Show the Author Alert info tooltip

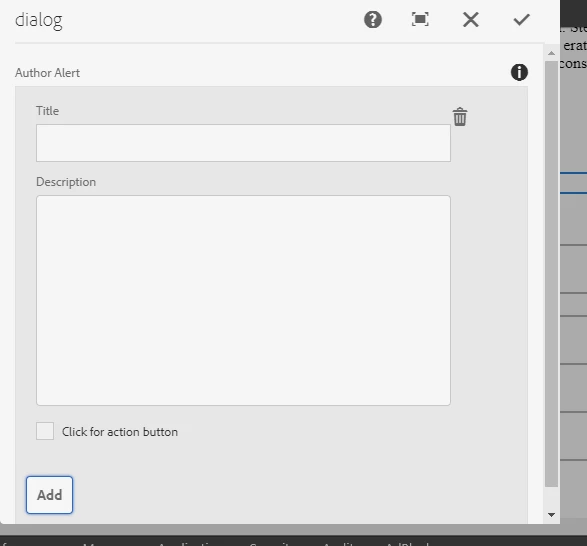(x=519, y=72)
